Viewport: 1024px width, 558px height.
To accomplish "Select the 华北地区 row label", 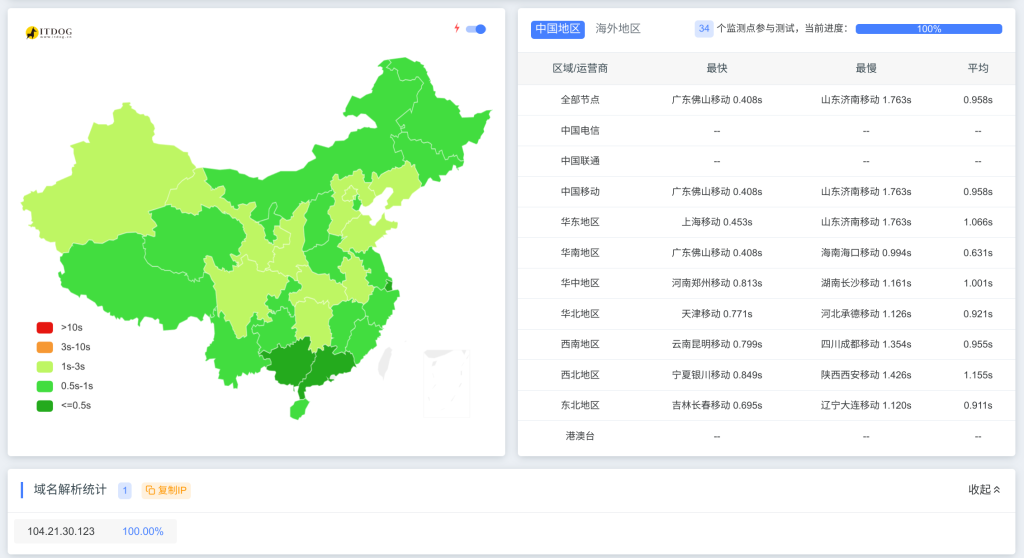I will 580,314.
